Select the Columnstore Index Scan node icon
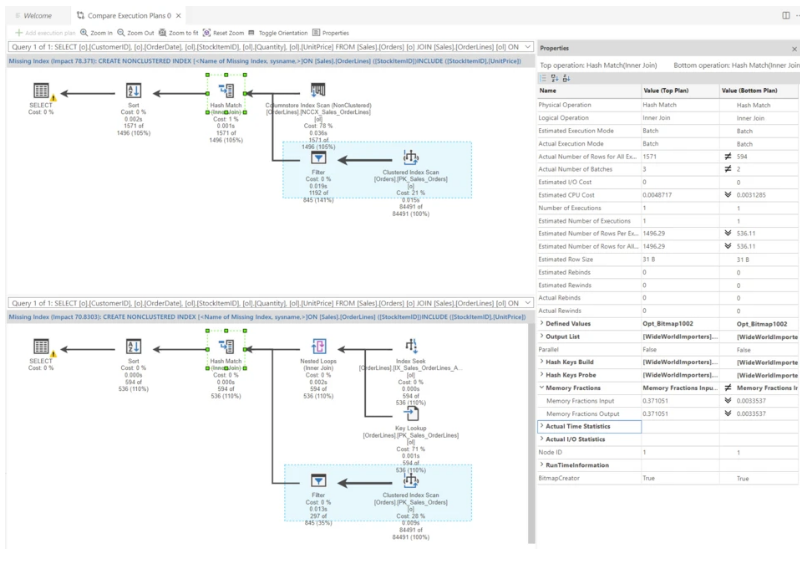This screenshot has width=800, height=587. coord(318,90)
